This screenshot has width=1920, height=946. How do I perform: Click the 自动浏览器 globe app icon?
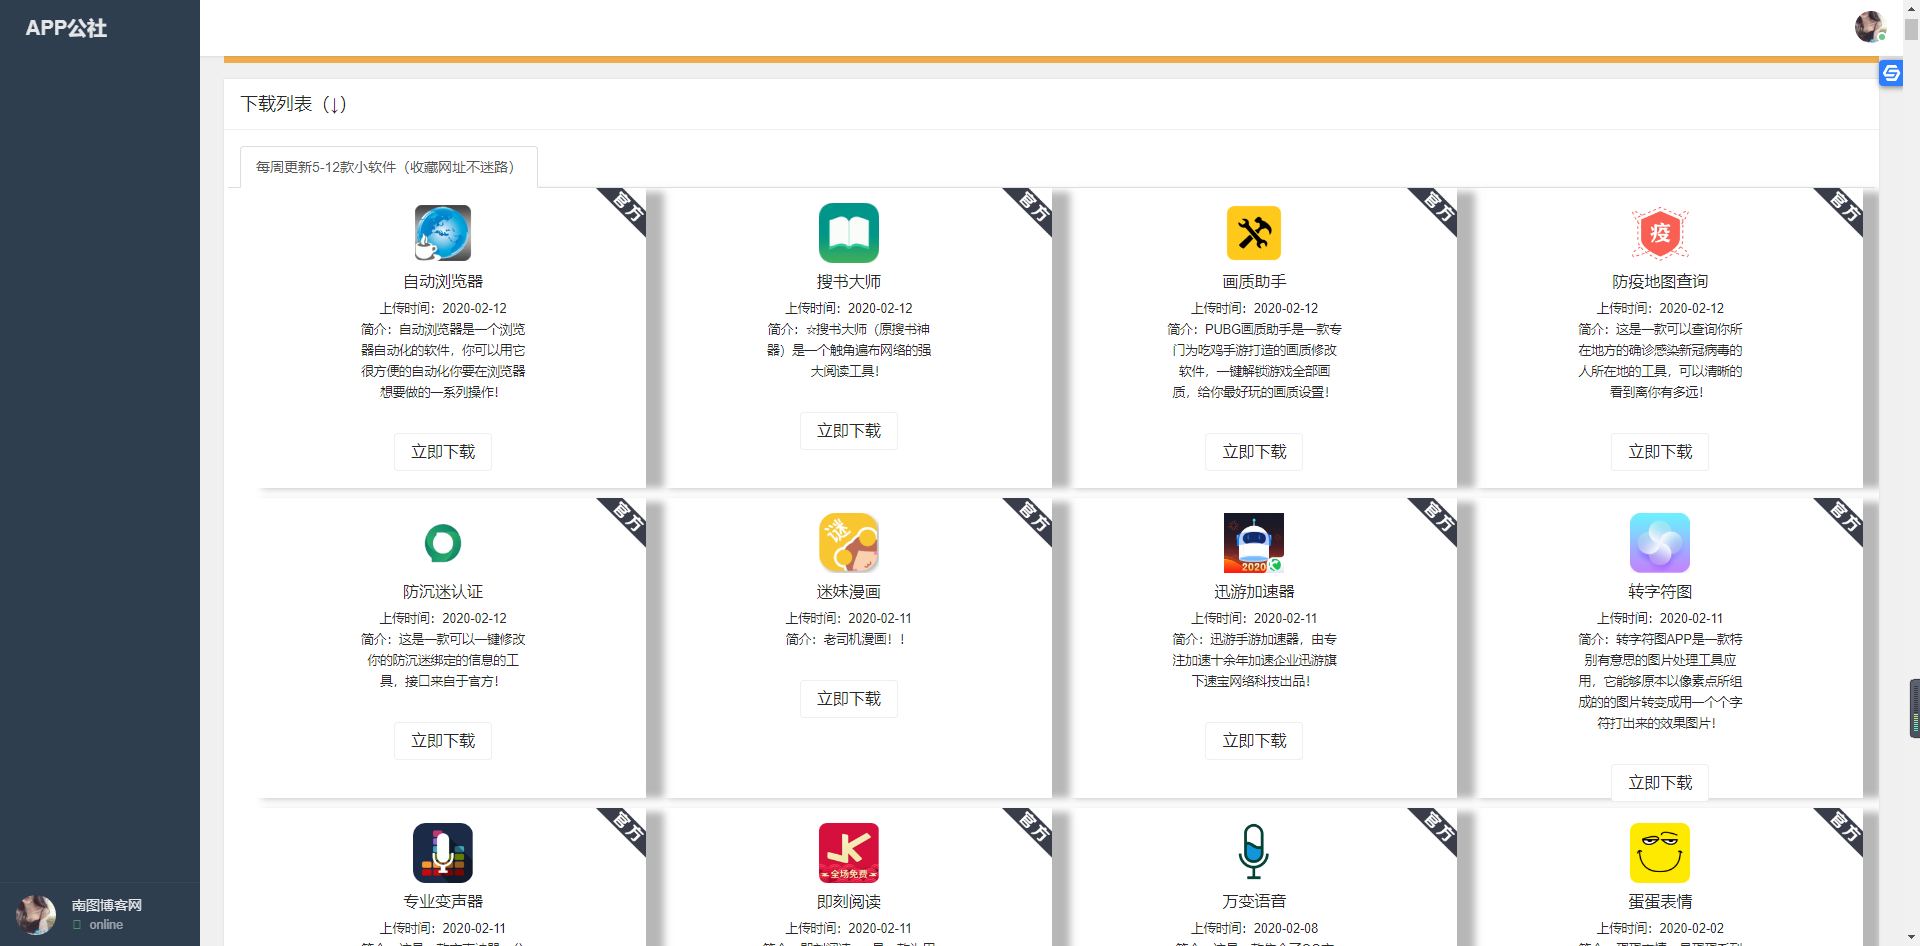442,233
